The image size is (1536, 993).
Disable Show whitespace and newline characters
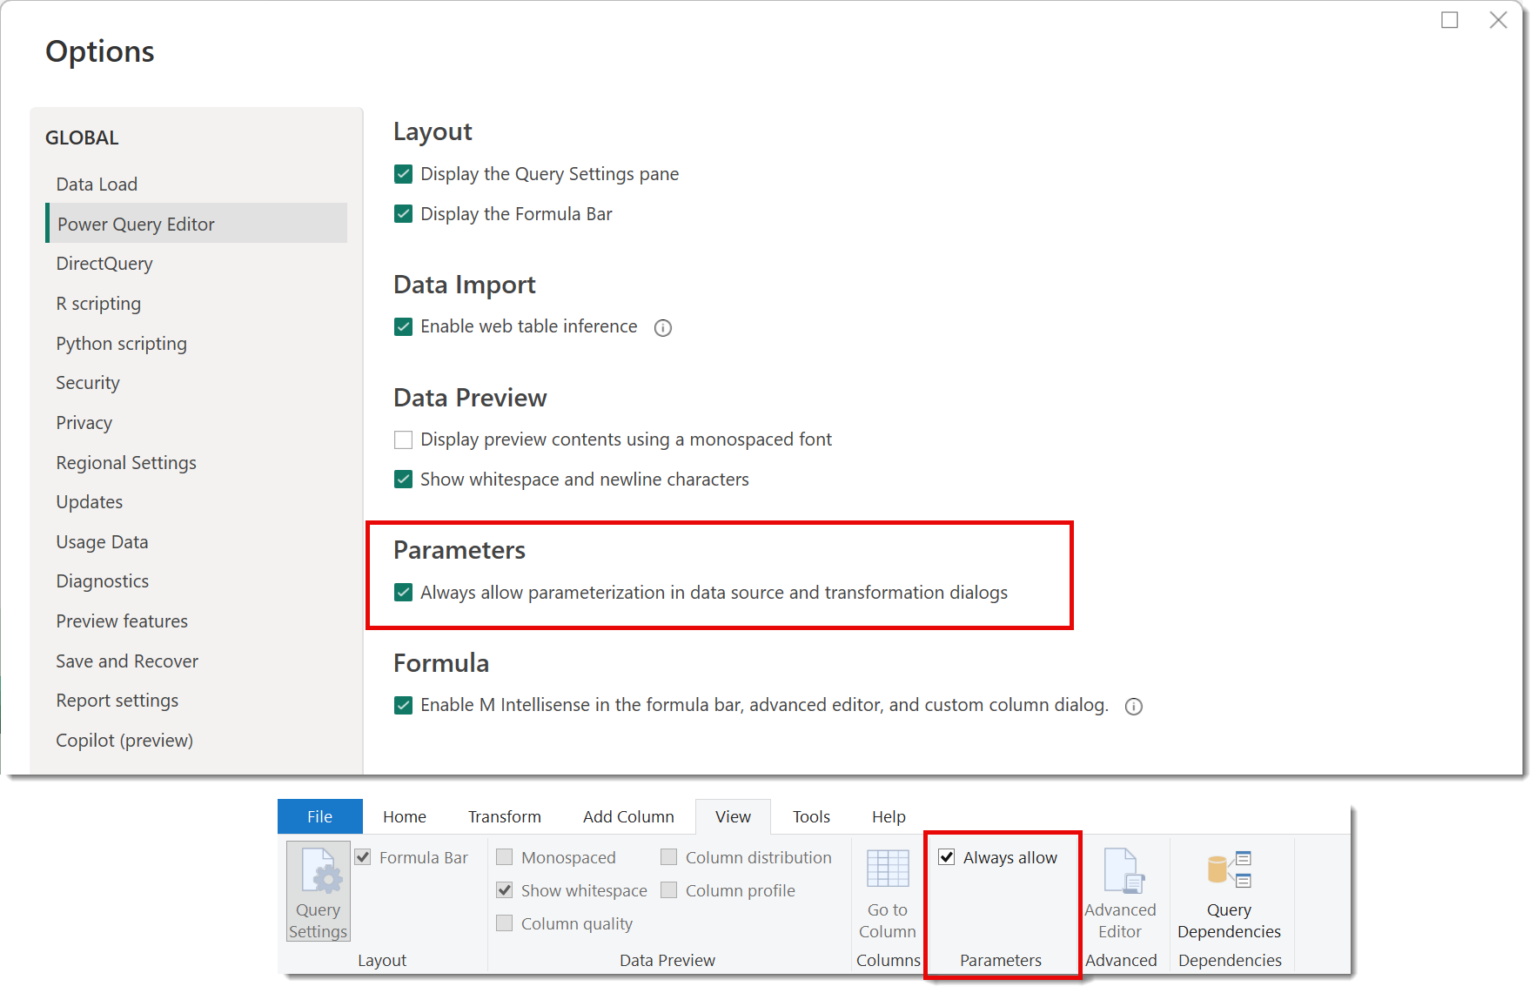[403, 479]
